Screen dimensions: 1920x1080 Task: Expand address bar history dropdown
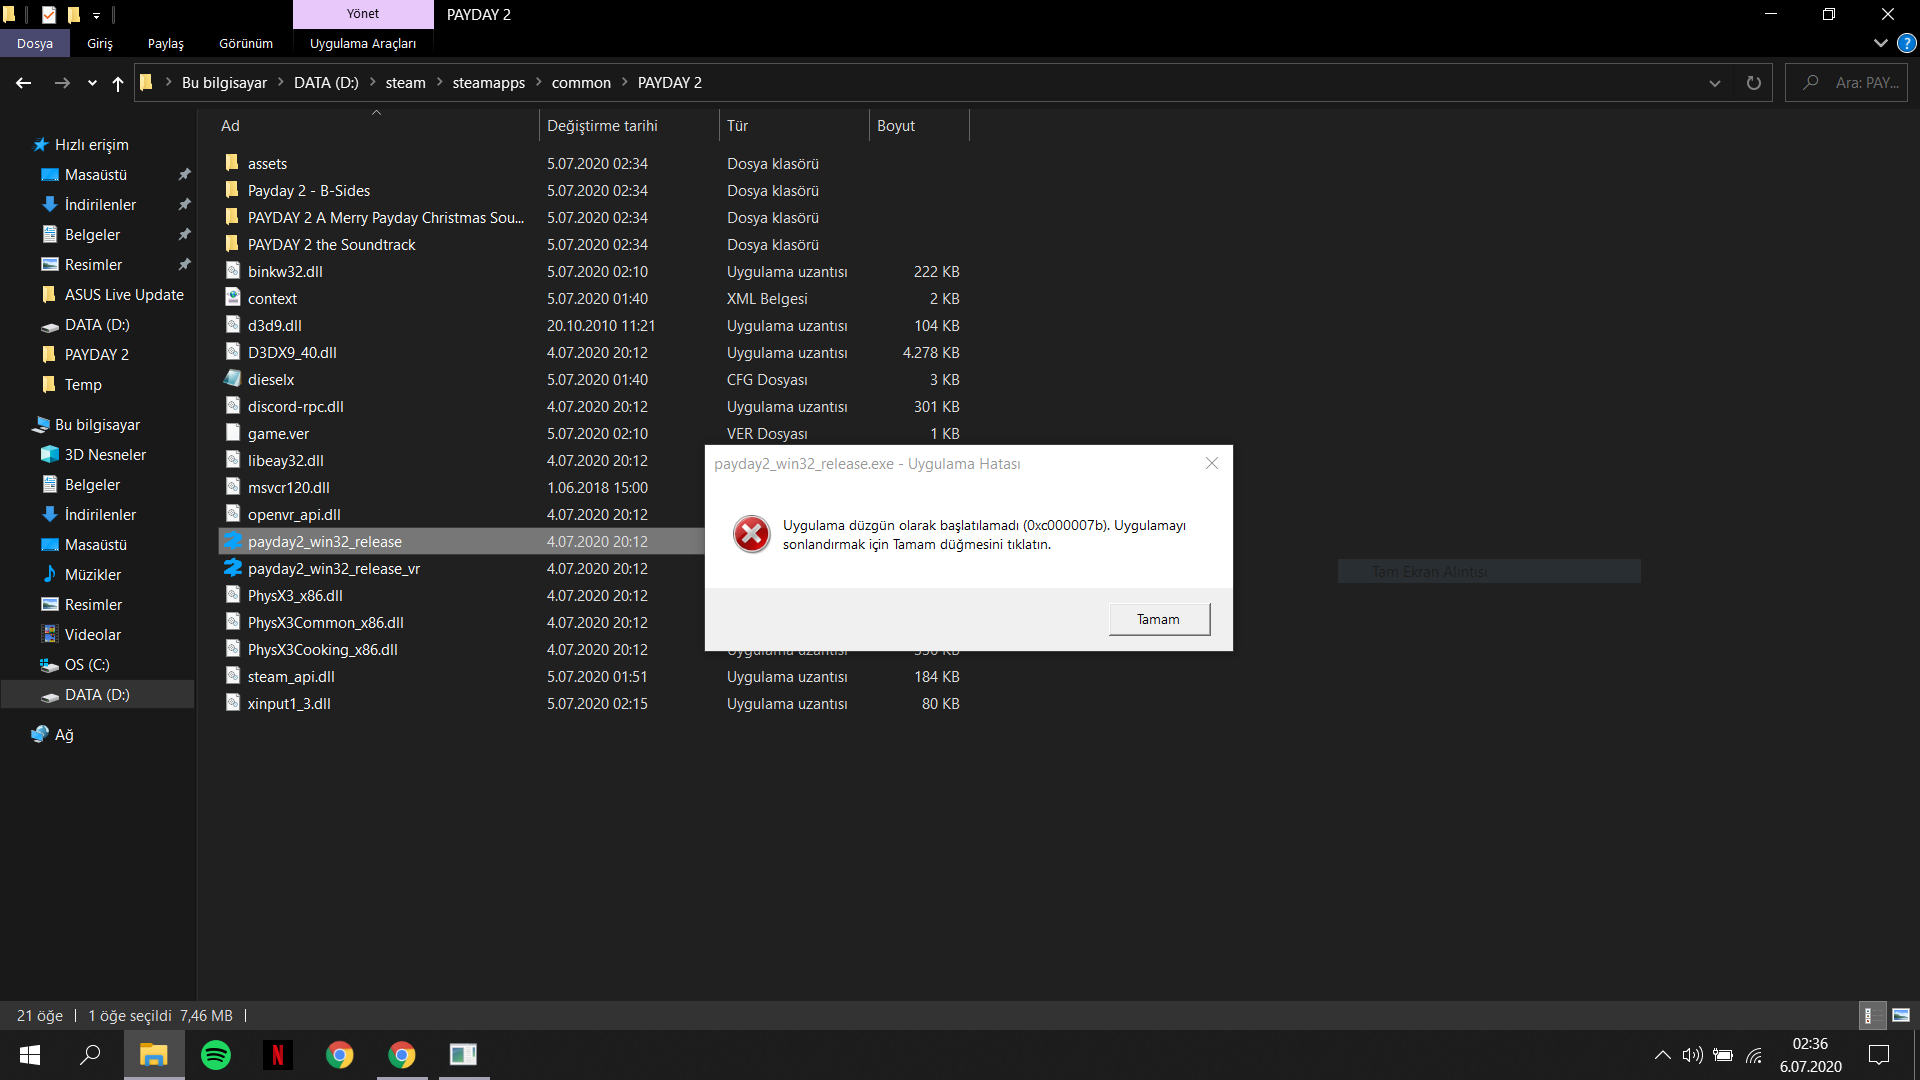point(1715,83)
